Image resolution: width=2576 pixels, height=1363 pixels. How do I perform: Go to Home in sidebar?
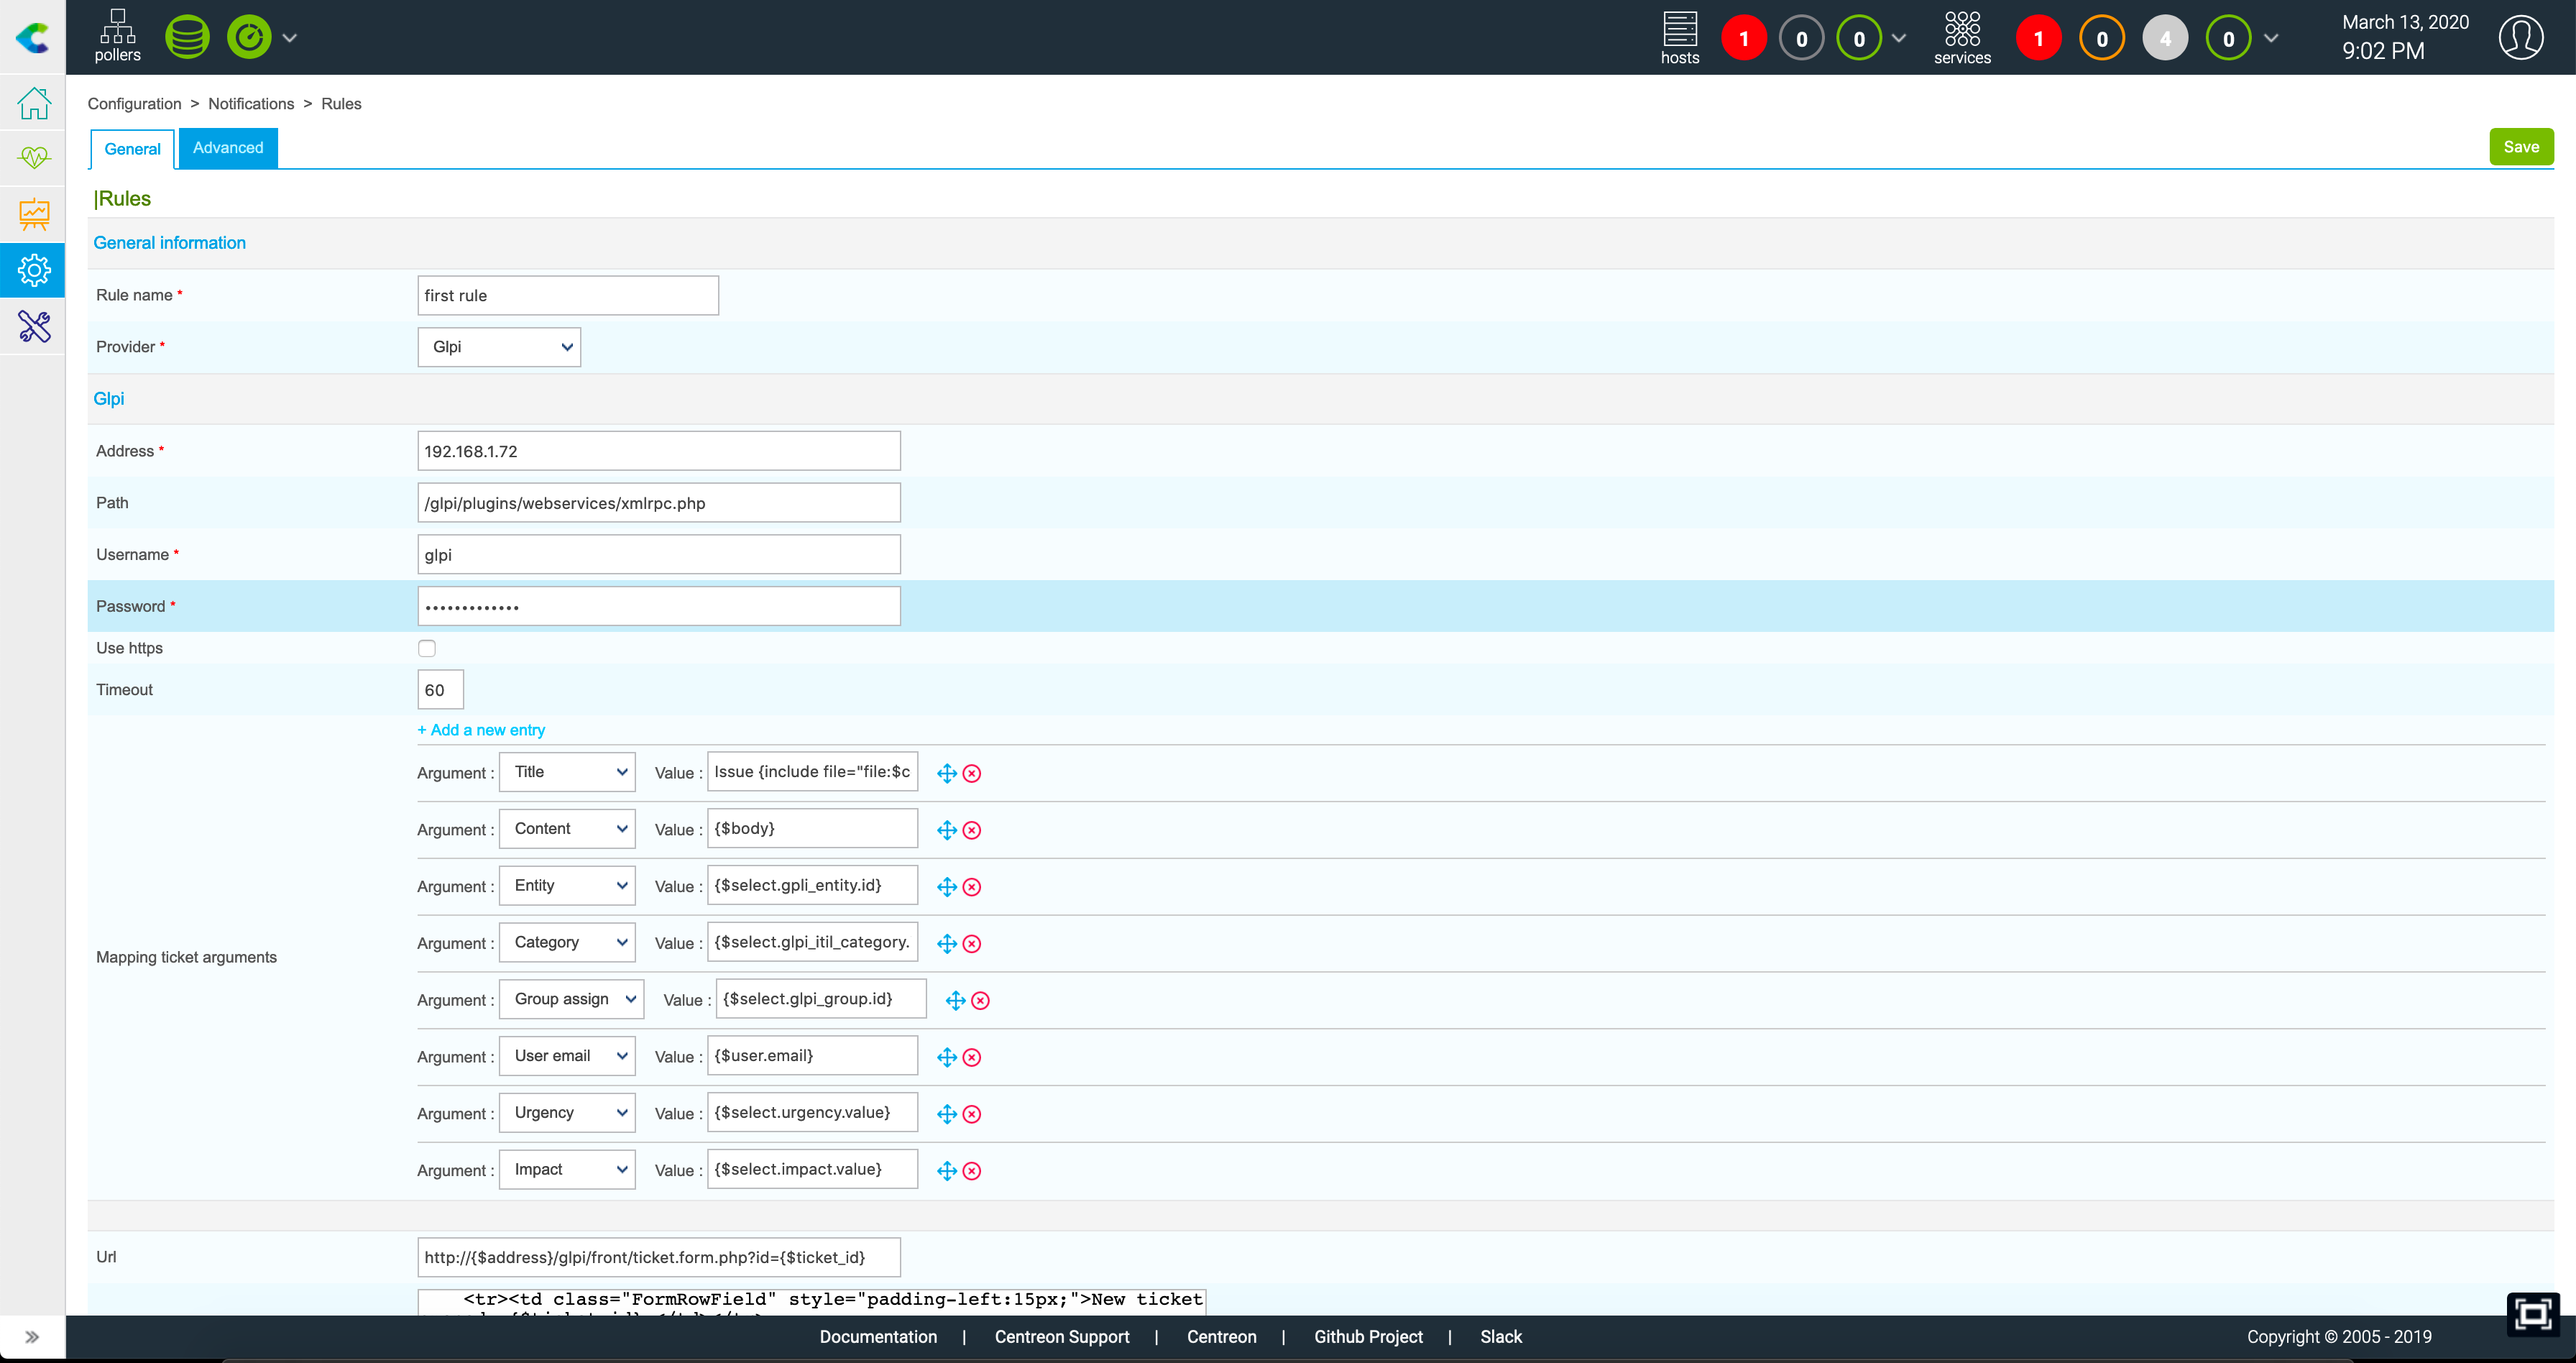point(34,103)
